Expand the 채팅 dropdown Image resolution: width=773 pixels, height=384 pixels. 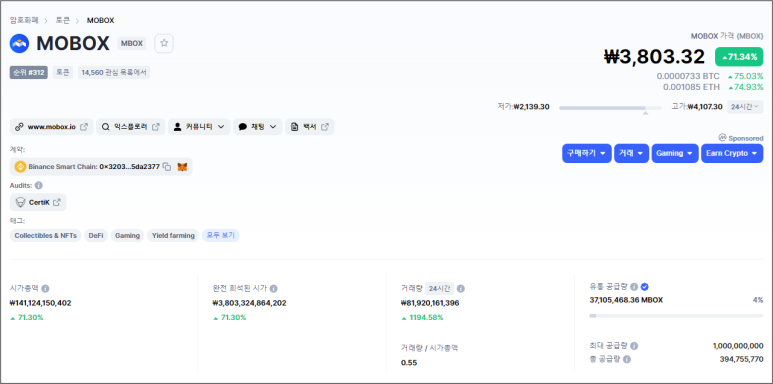[257, 127]
